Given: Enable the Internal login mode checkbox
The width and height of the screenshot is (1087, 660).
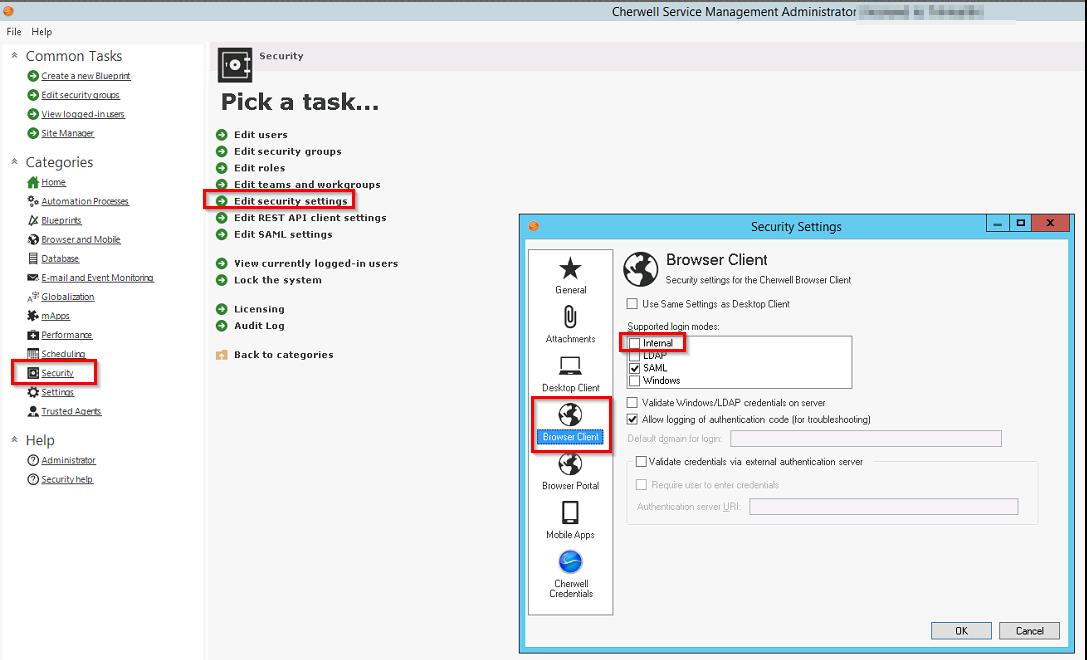Looking at the screenshot, I should [634, 344].
